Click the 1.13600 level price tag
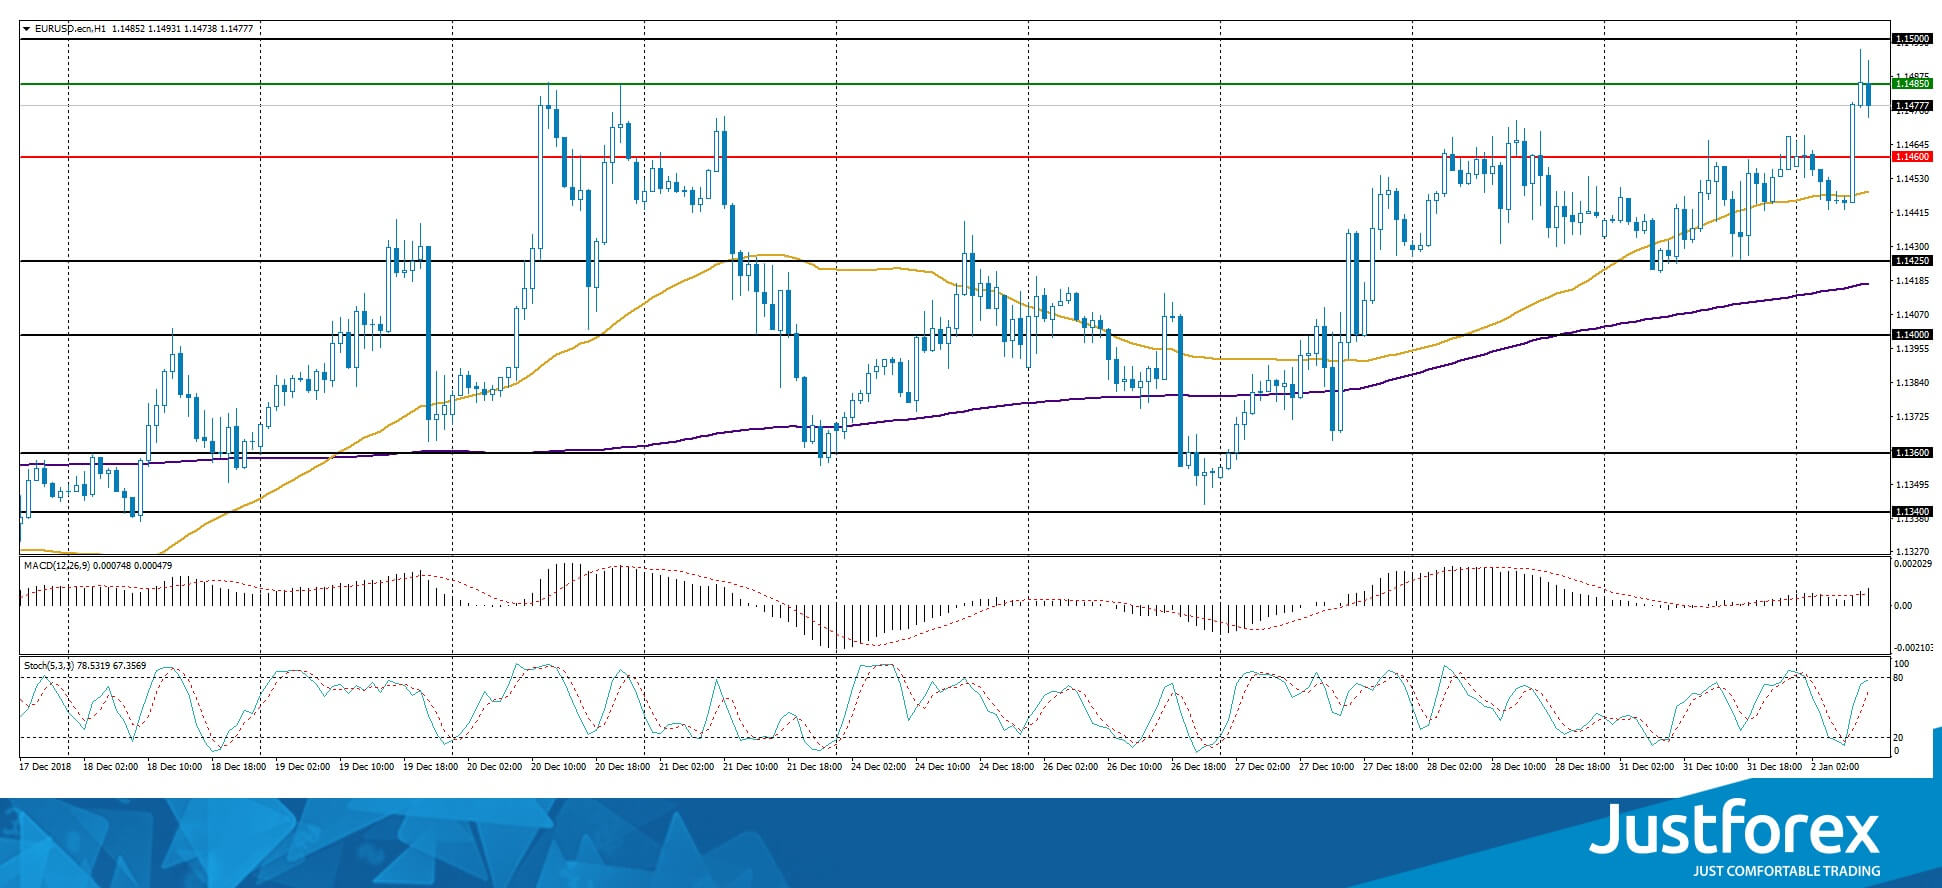The image size is (1942, 888). (1913, 453)
